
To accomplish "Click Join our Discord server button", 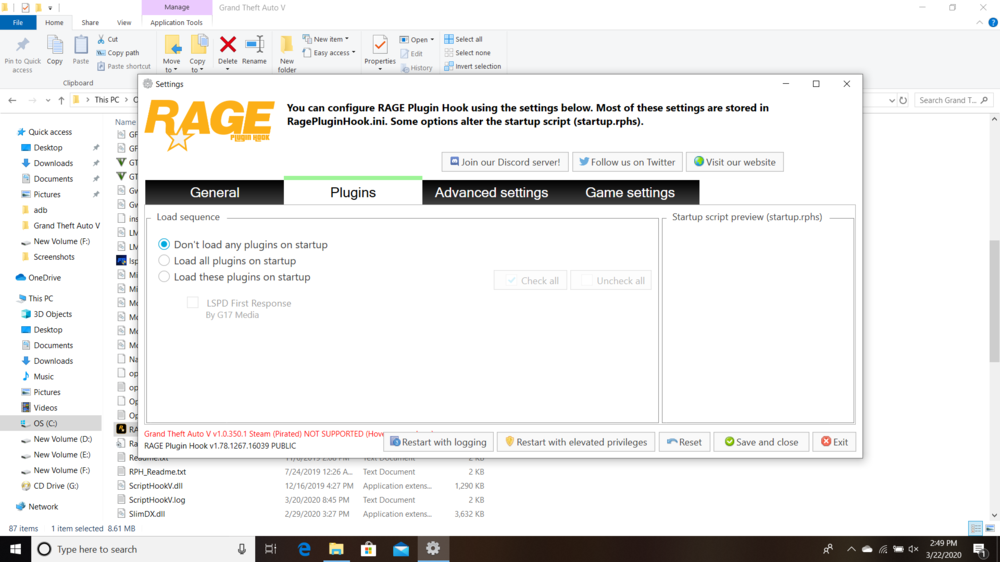I will (x=504, y=162).
